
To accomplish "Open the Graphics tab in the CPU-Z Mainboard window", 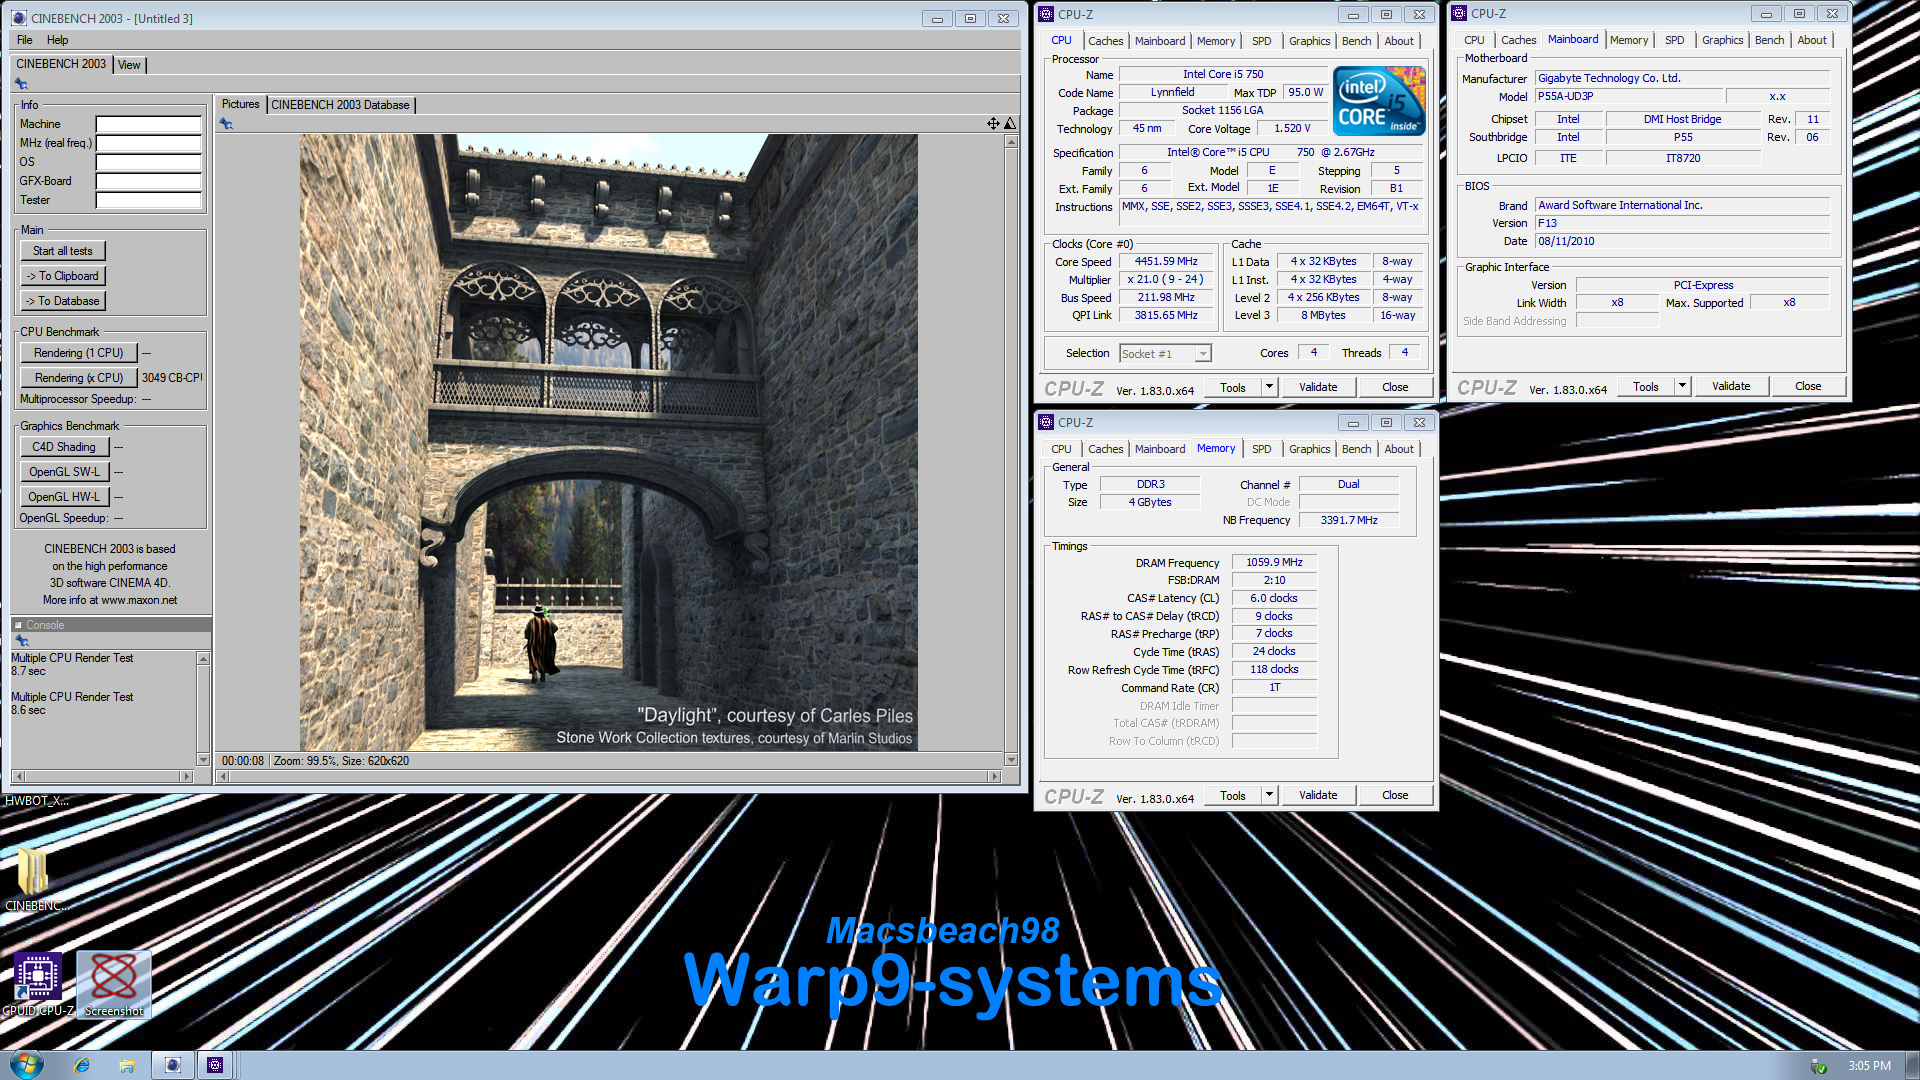I will 1722,40.
